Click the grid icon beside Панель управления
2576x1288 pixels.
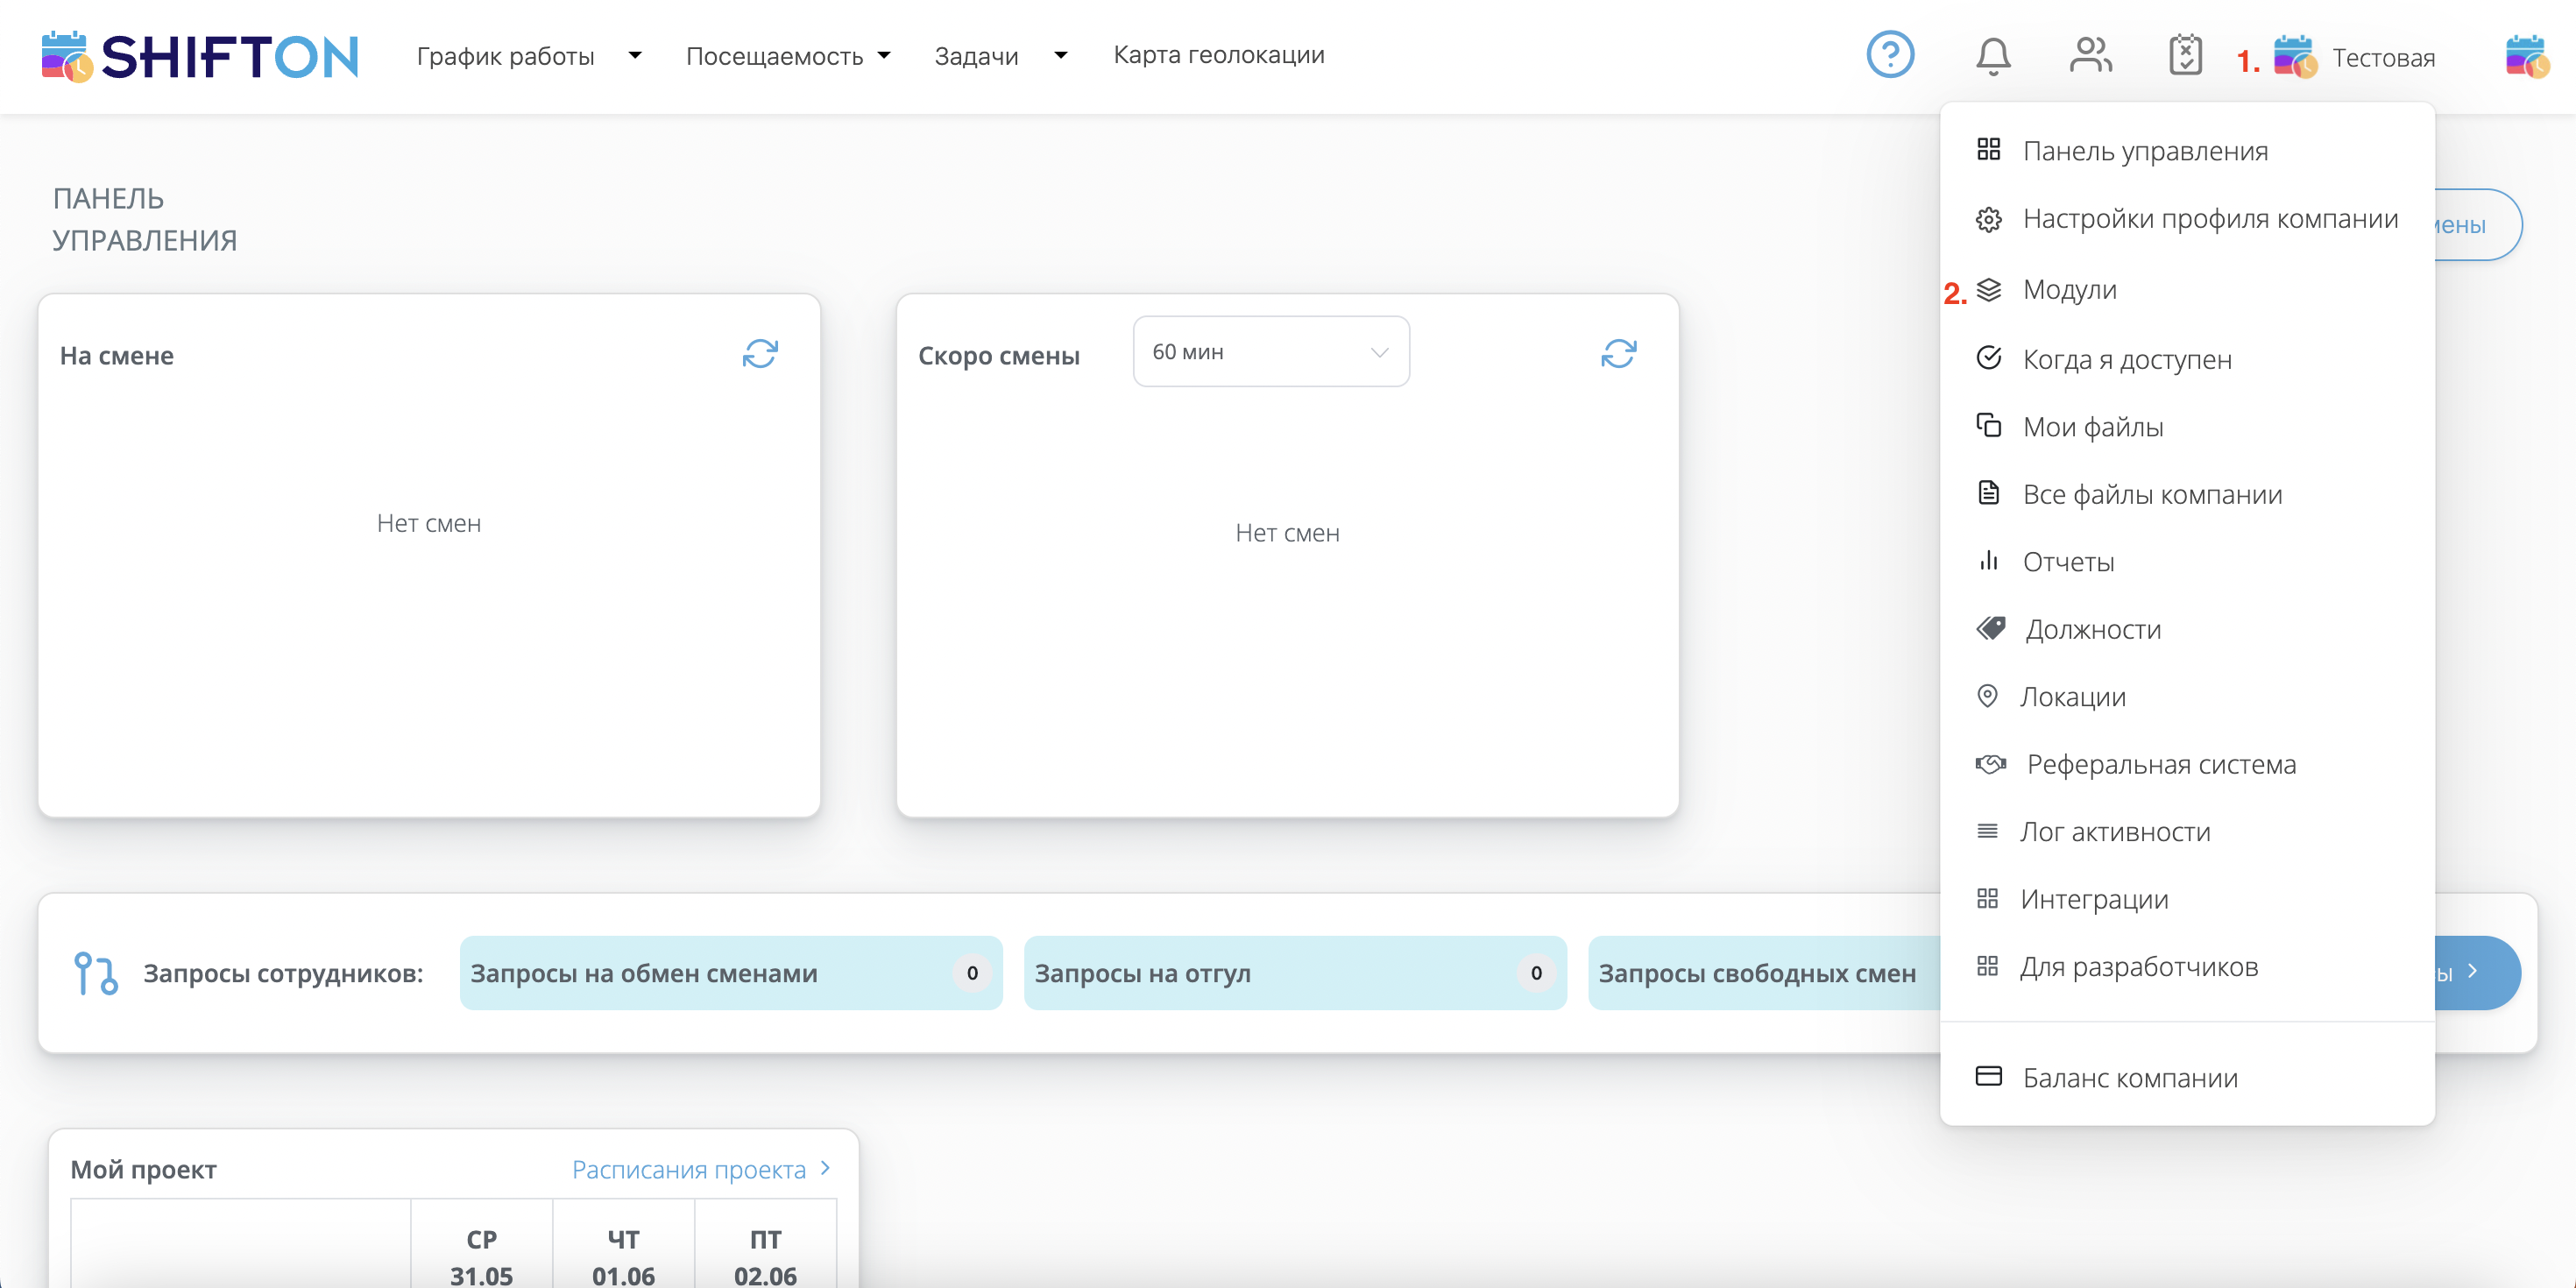pos(1988,150)
